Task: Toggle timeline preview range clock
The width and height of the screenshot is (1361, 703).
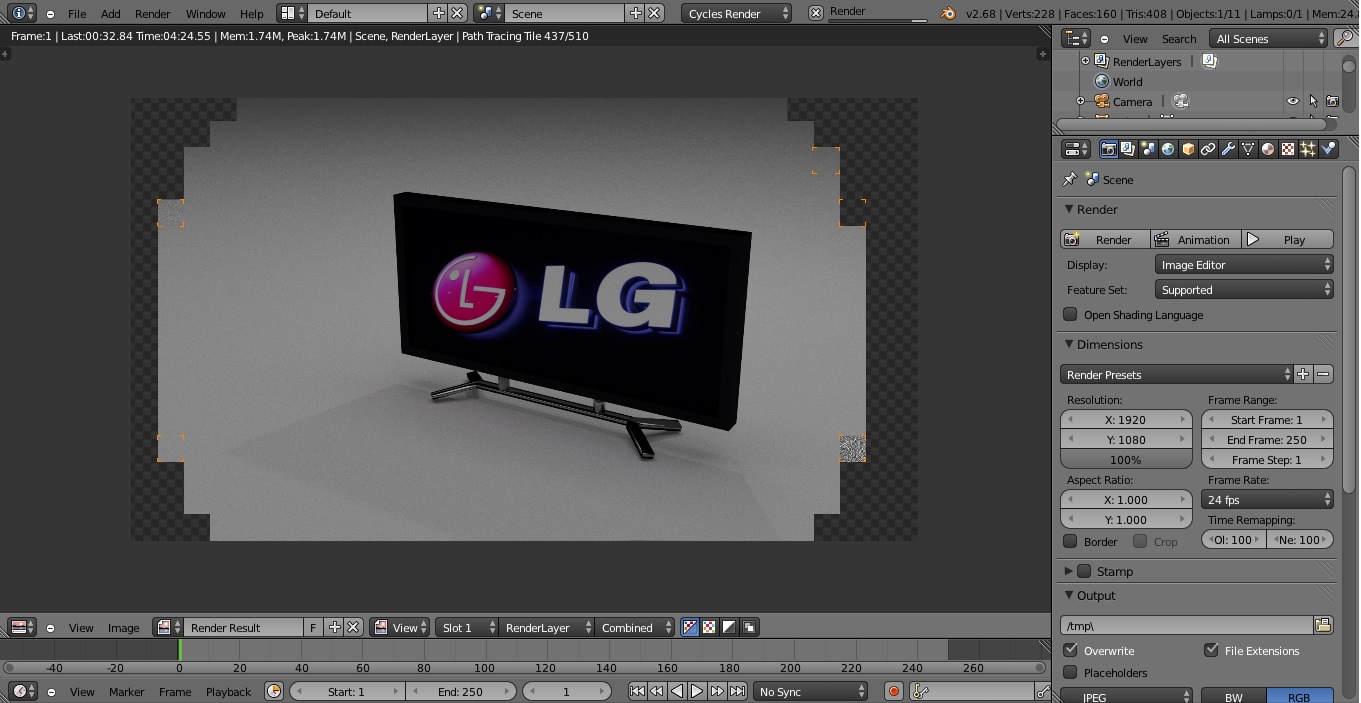Action: coord(273,691)
